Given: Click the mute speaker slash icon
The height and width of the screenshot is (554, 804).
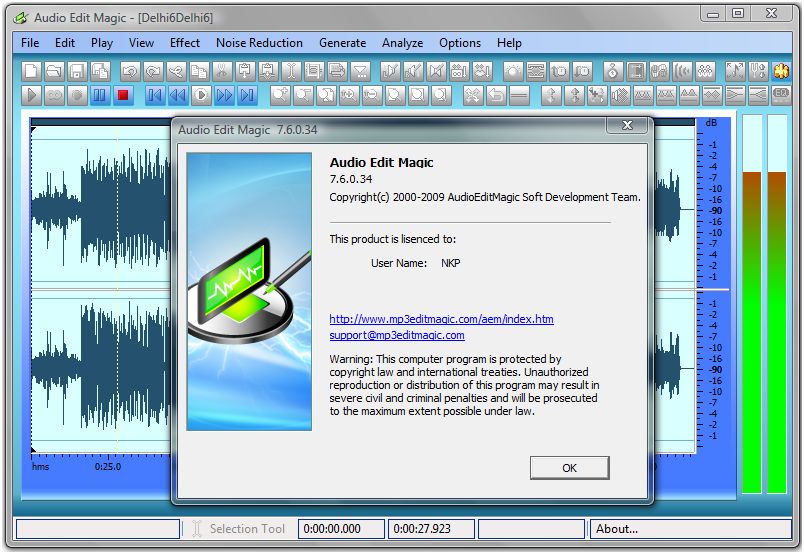Looking at the screenshot, I should (436, 71).
